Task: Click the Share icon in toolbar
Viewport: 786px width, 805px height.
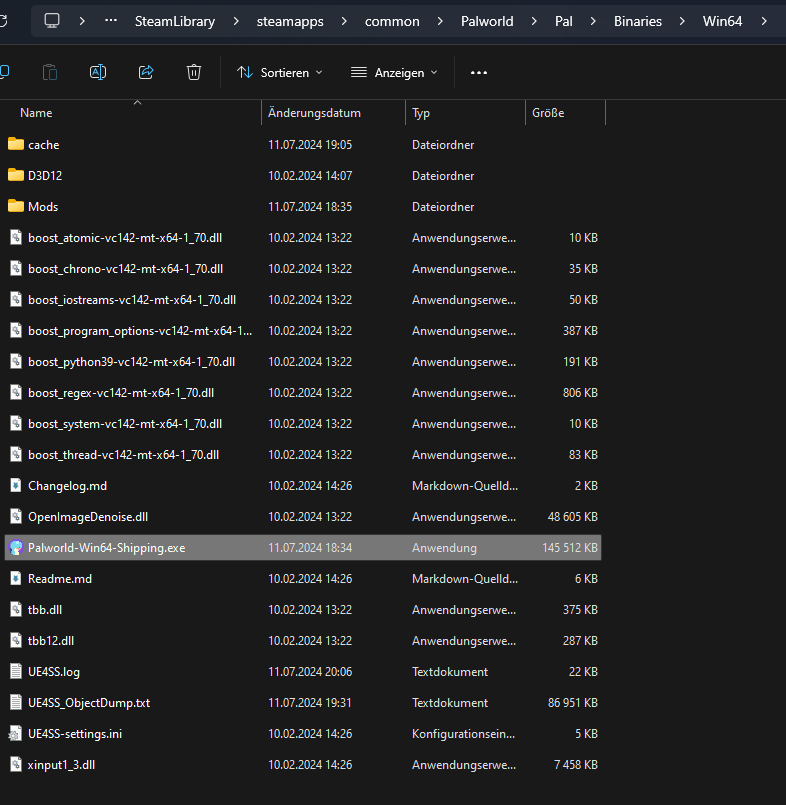Action: click(146, 72)
